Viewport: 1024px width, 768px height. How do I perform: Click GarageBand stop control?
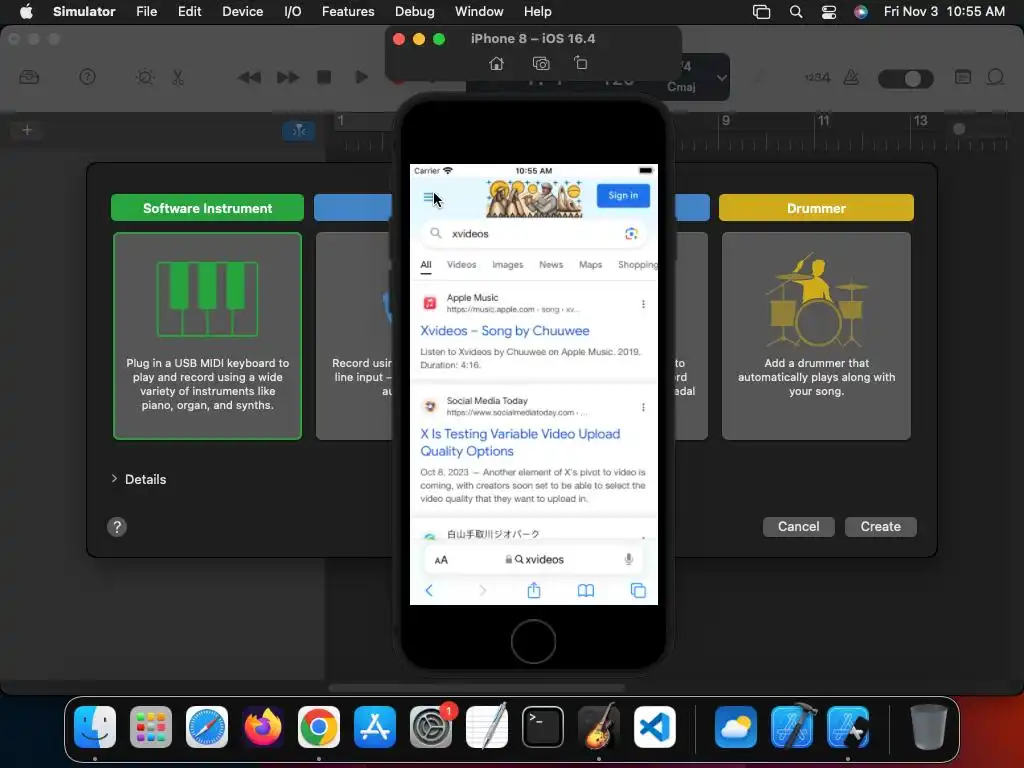(x=324, y=77)
